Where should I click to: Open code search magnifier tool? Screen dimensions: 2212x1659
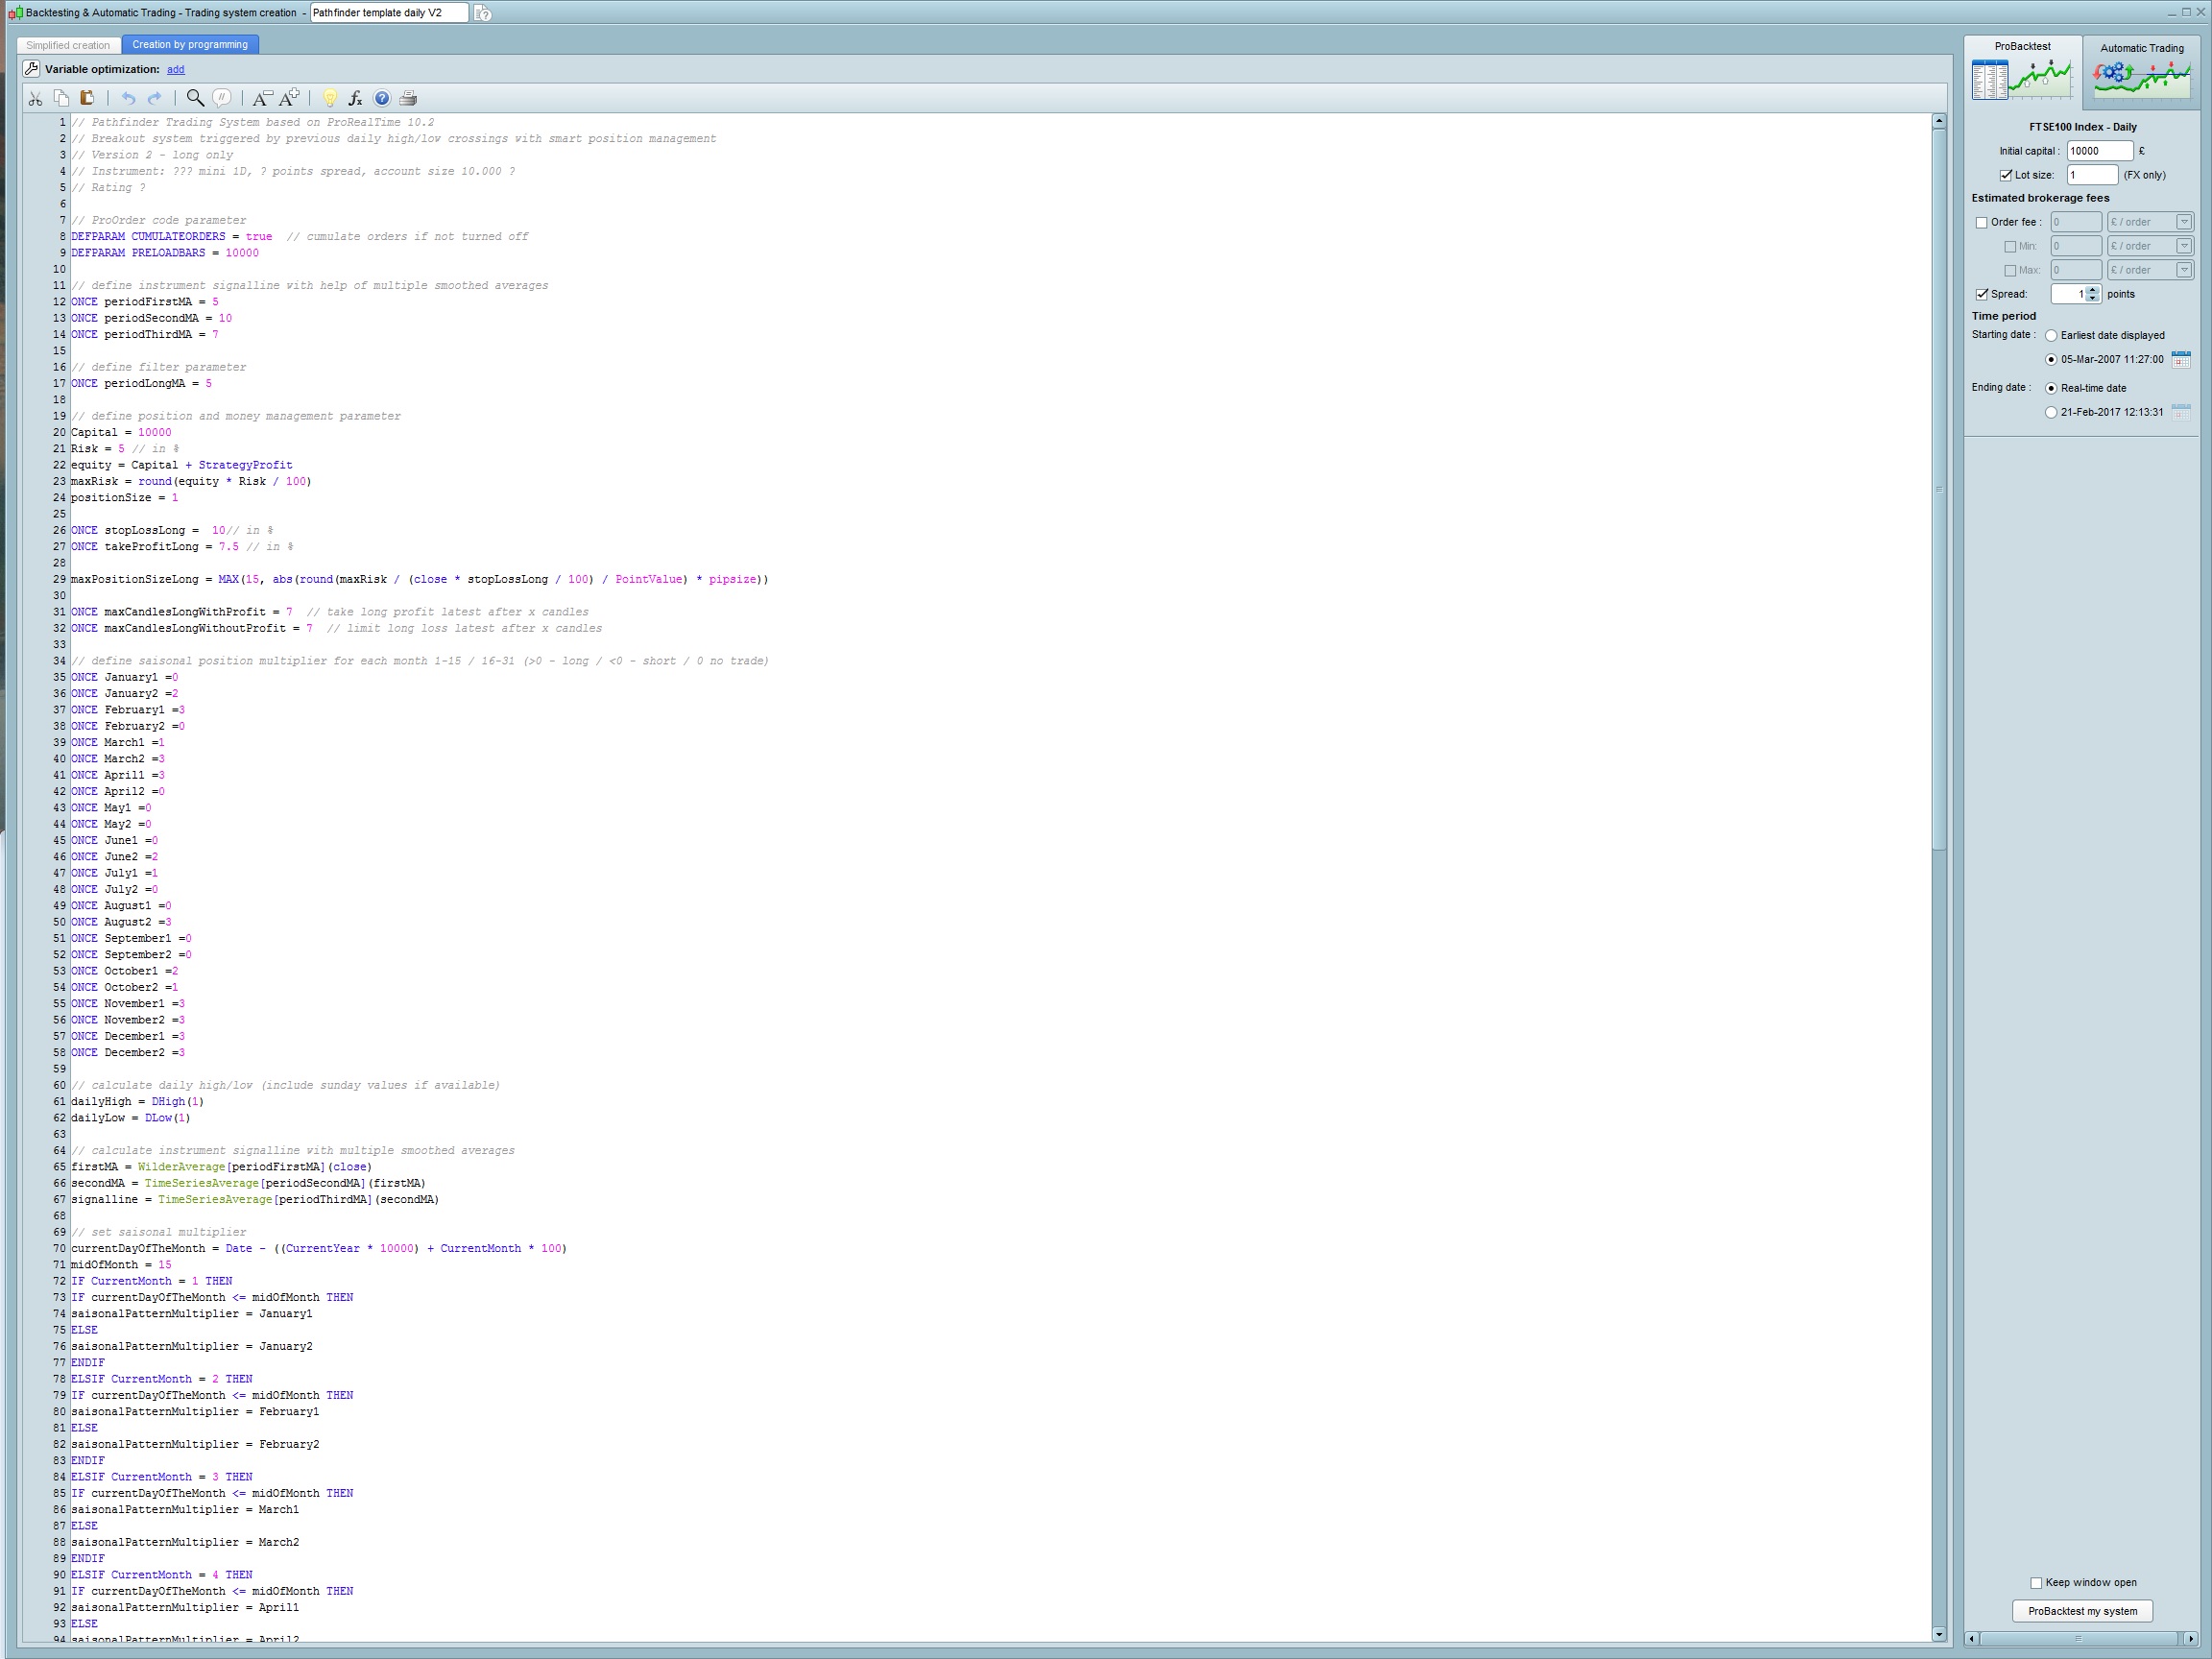195,98
